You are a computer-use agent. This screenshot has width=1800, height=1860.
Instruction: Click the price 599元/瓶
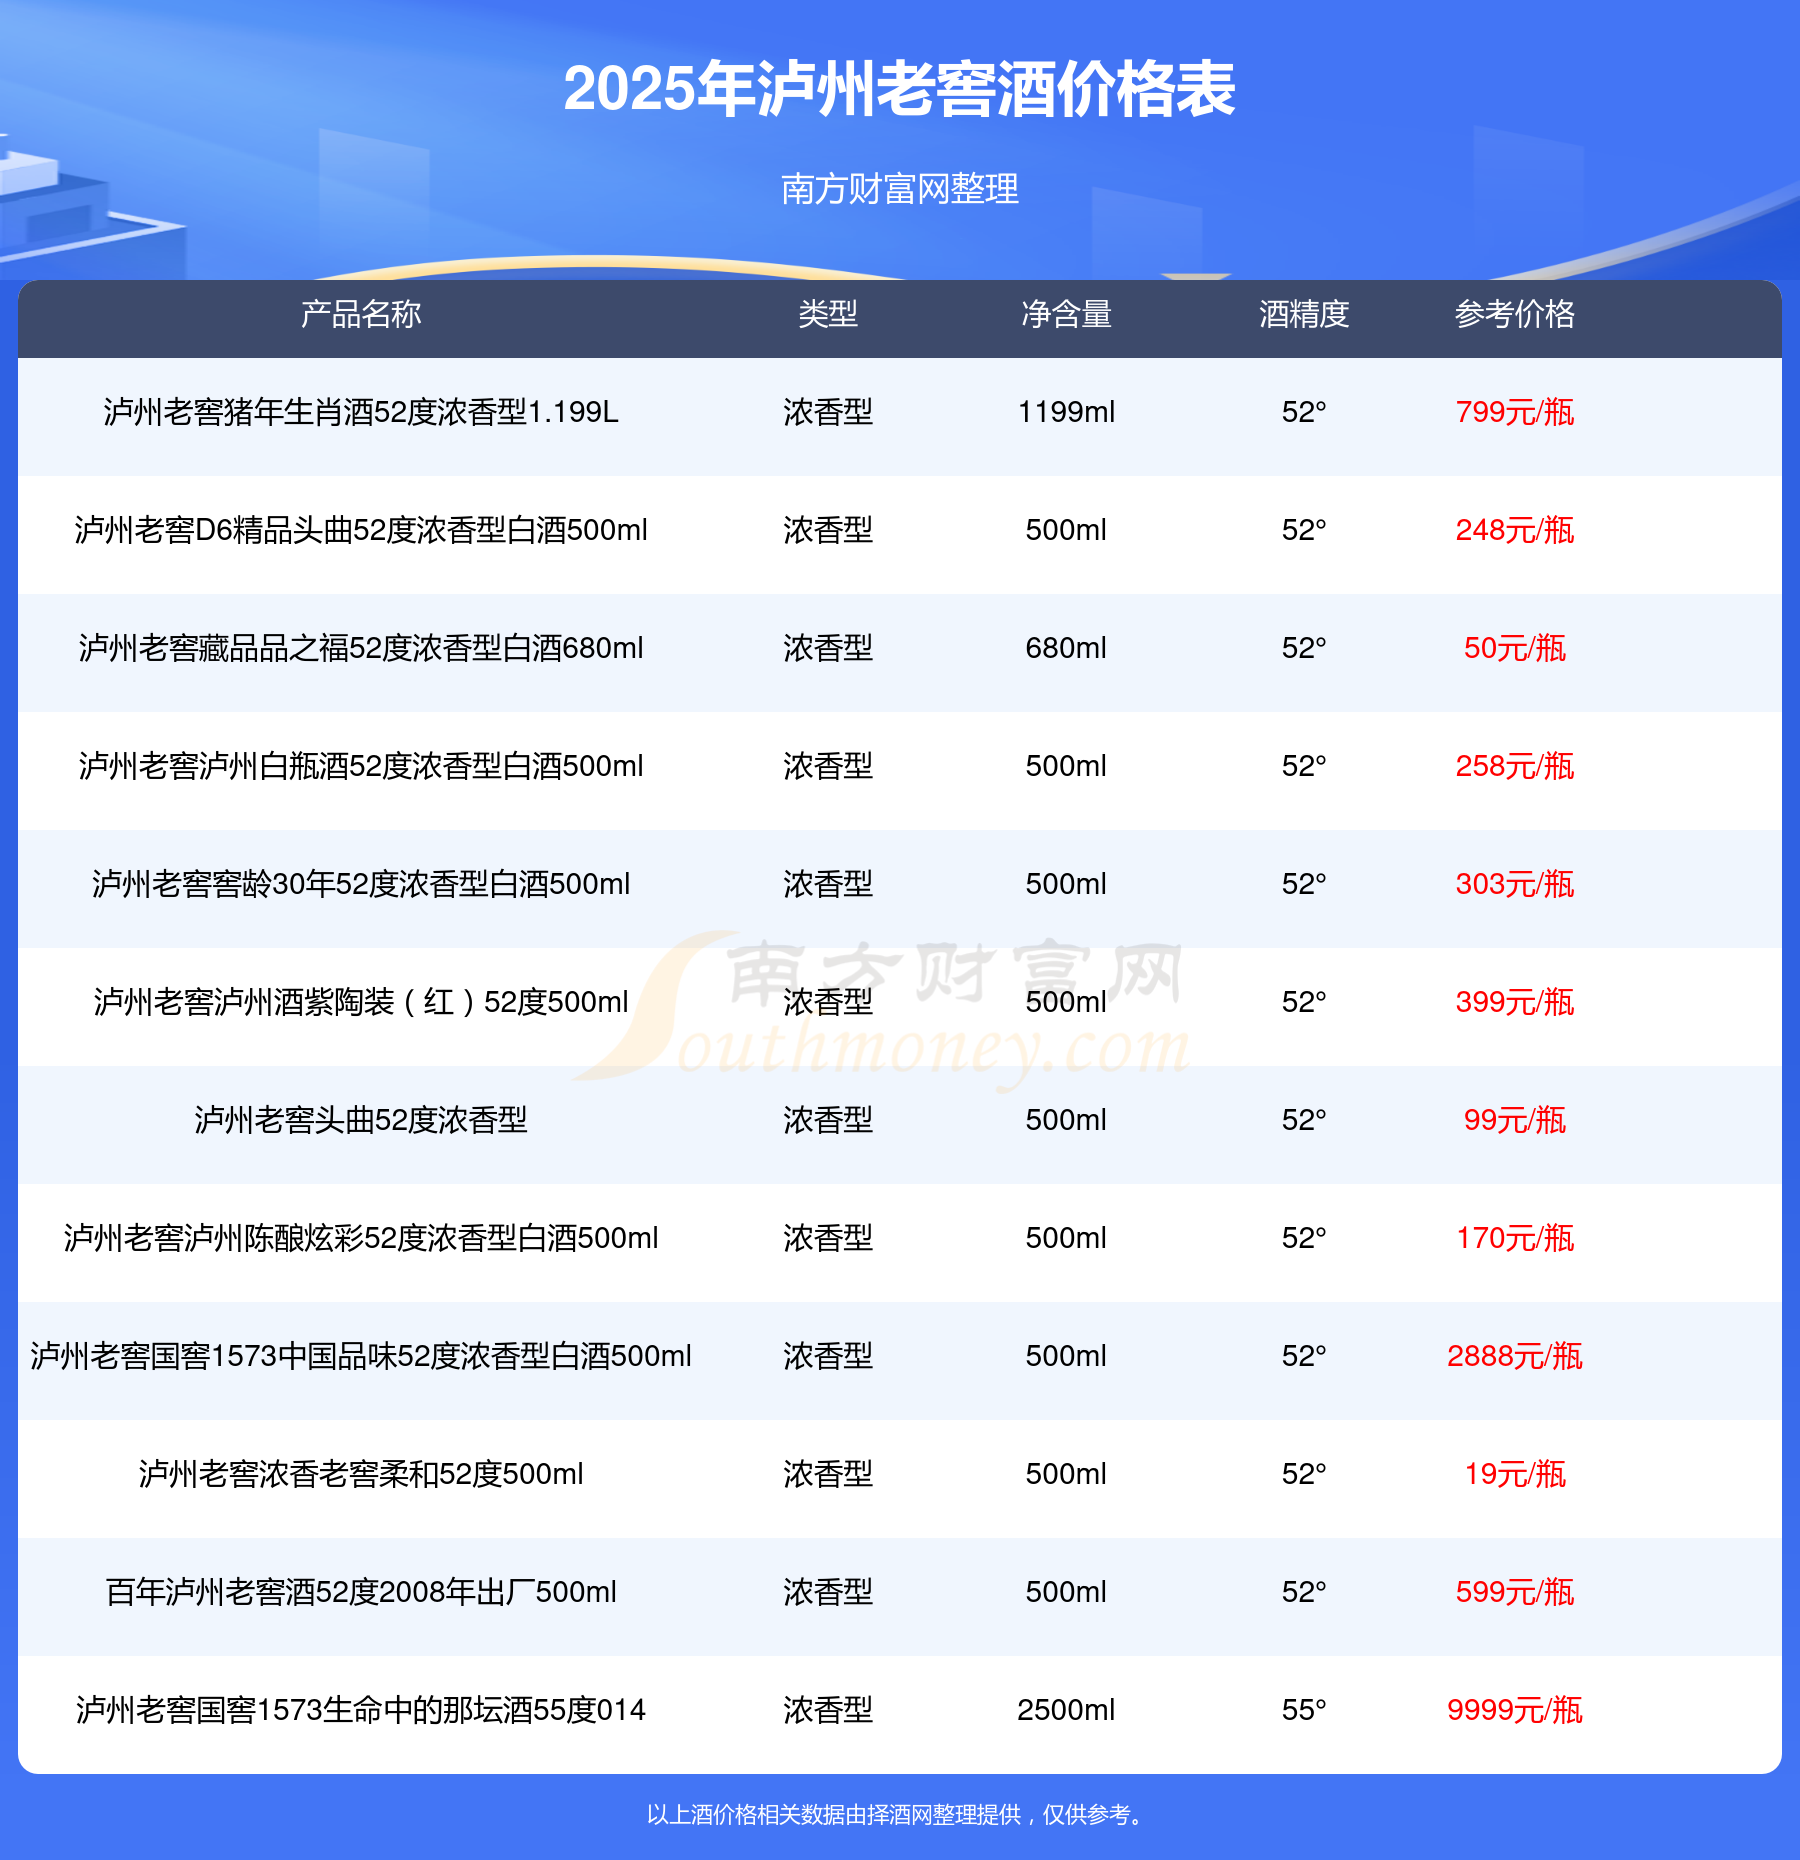click(x=1515, y=1592)
